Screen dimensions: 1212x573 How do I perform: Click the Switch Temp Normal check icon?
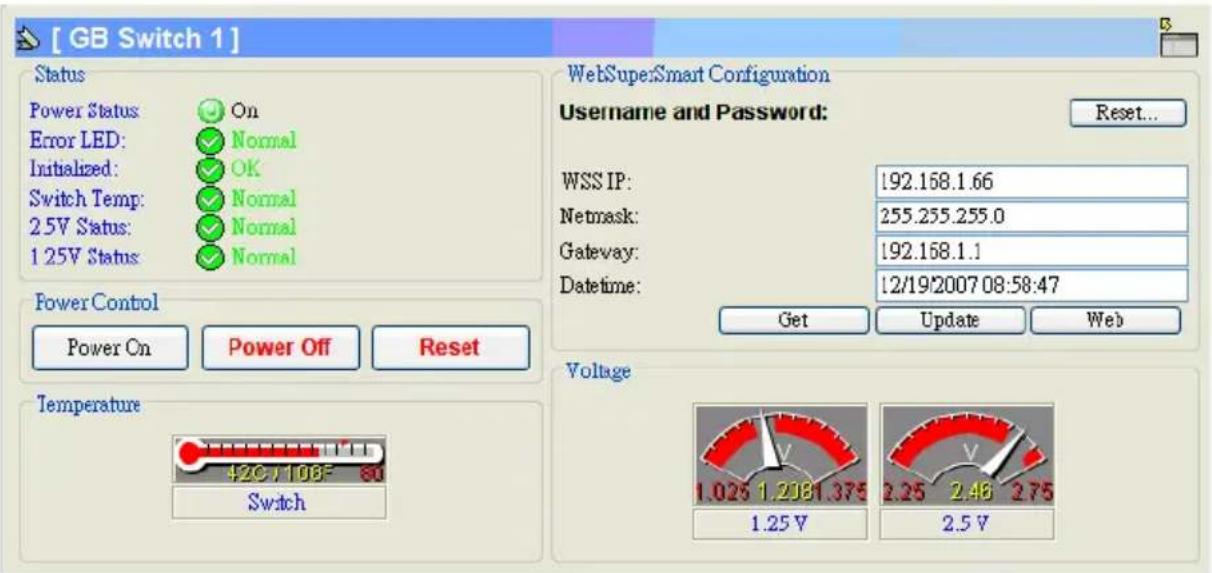pyautogui.click(x=209, y=198)
